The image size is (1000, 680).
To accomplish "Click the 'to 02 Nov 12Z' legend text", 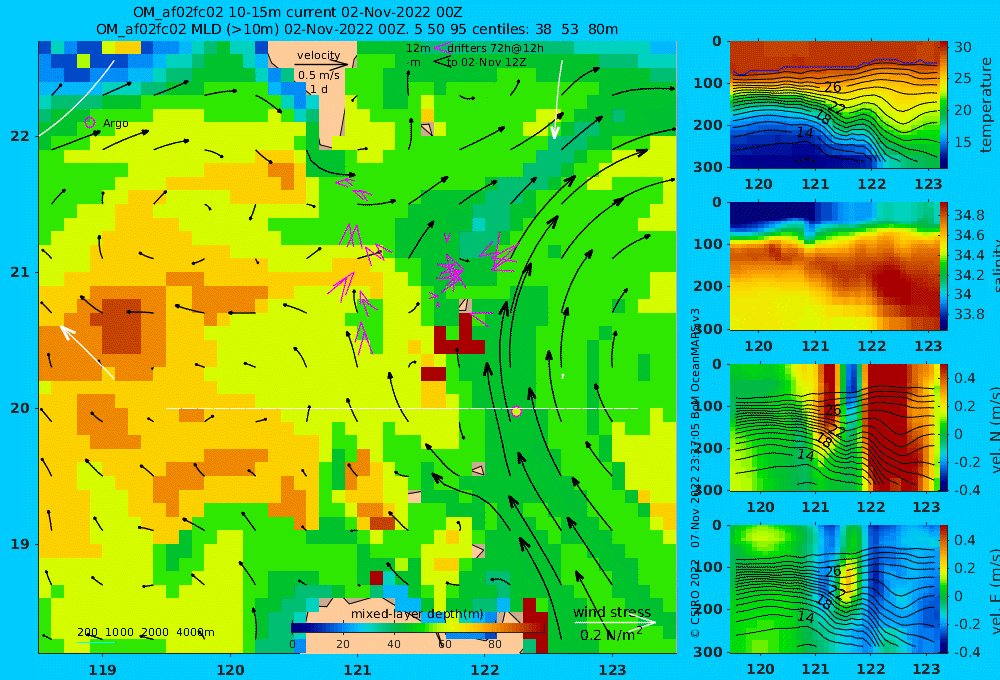I will (x=487, y=62).
